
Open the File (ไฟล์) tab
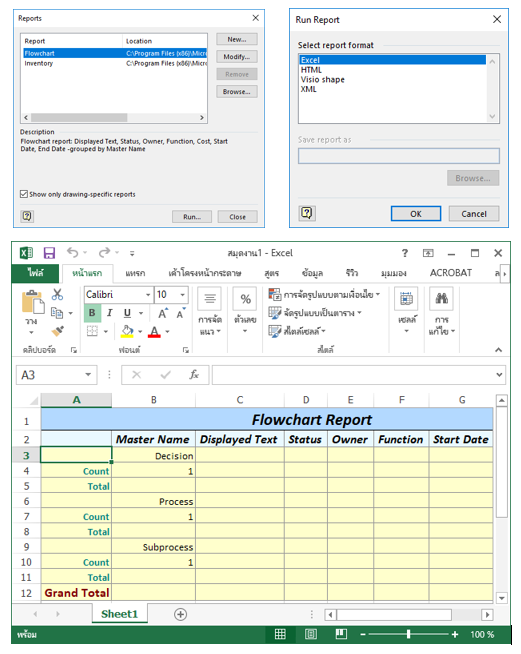(36, 273)
